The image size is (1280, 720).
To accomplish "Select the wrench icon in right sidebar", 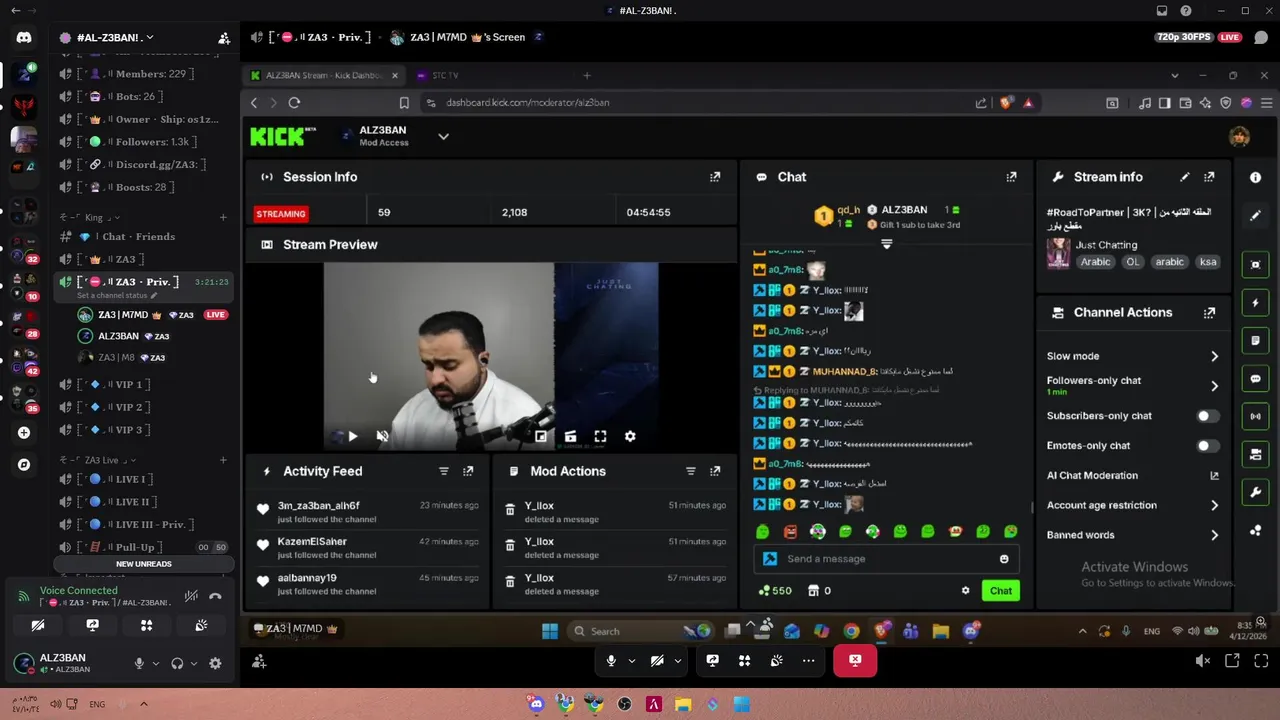I will (x=1255, y=492).
